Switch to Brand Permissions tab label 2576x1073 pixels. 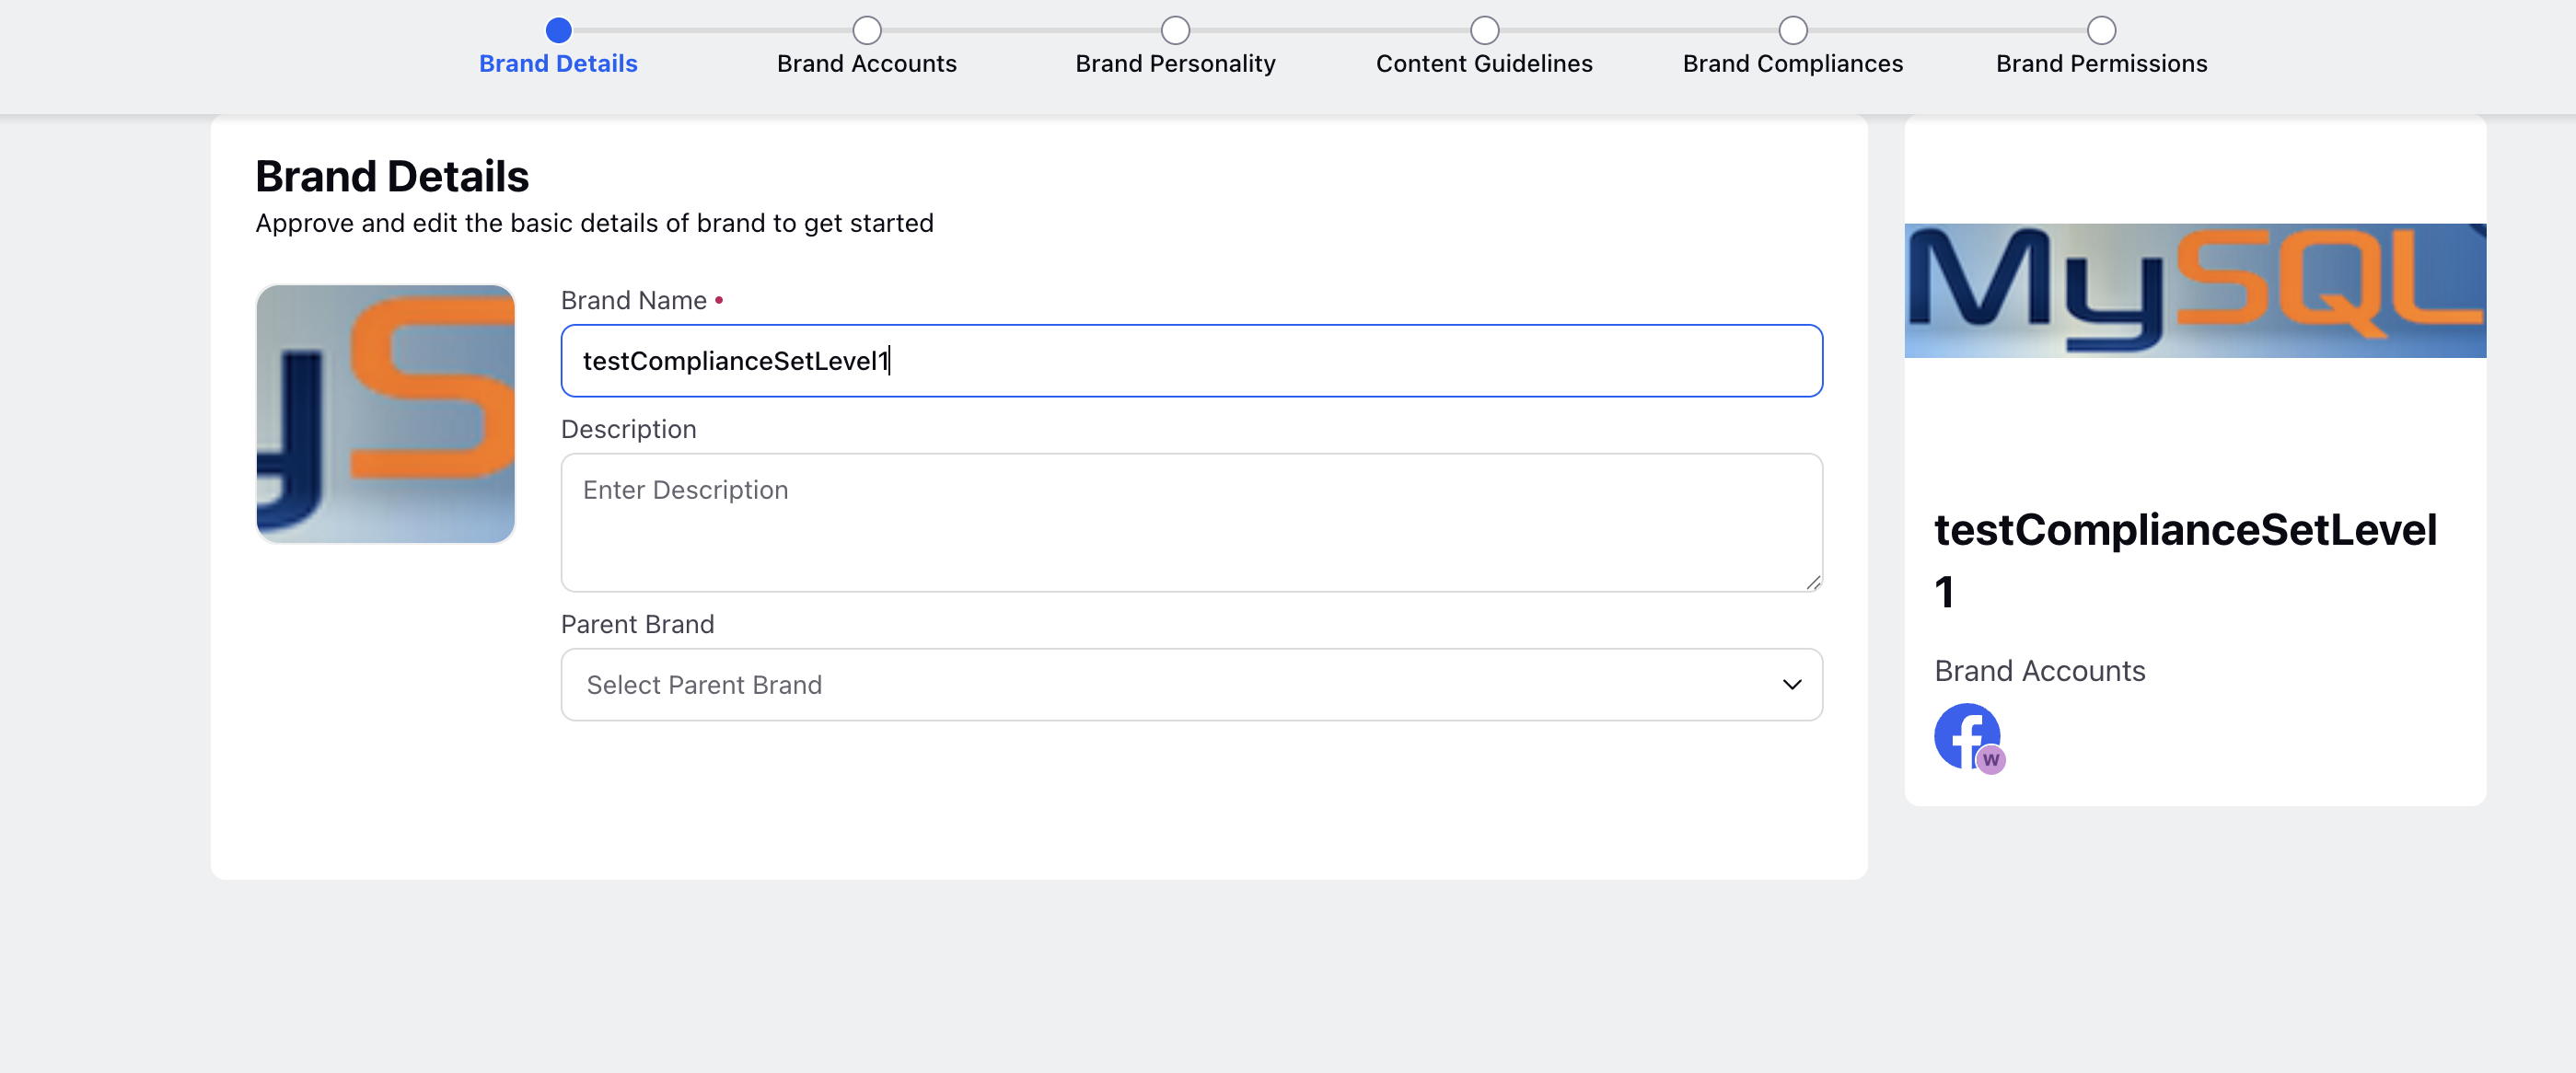(x=2101, y=64)
